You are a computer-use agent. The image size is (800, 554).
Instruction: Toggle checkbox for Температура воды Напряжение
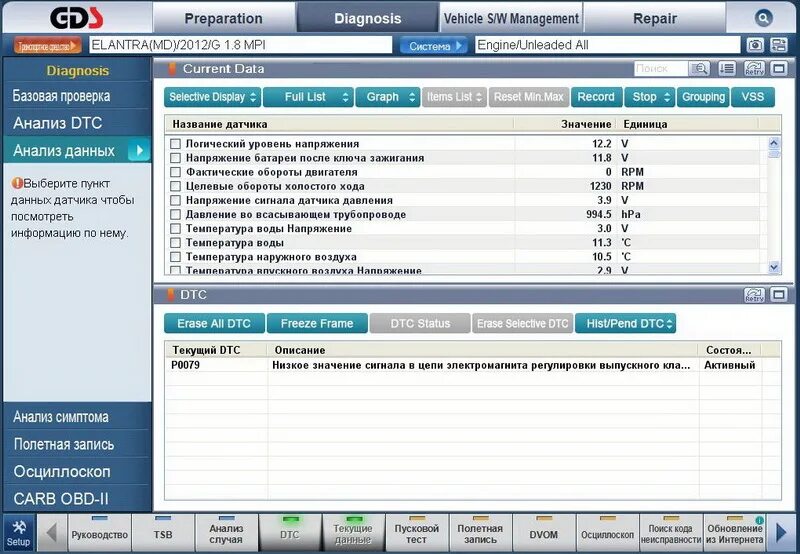coord(176,229)
